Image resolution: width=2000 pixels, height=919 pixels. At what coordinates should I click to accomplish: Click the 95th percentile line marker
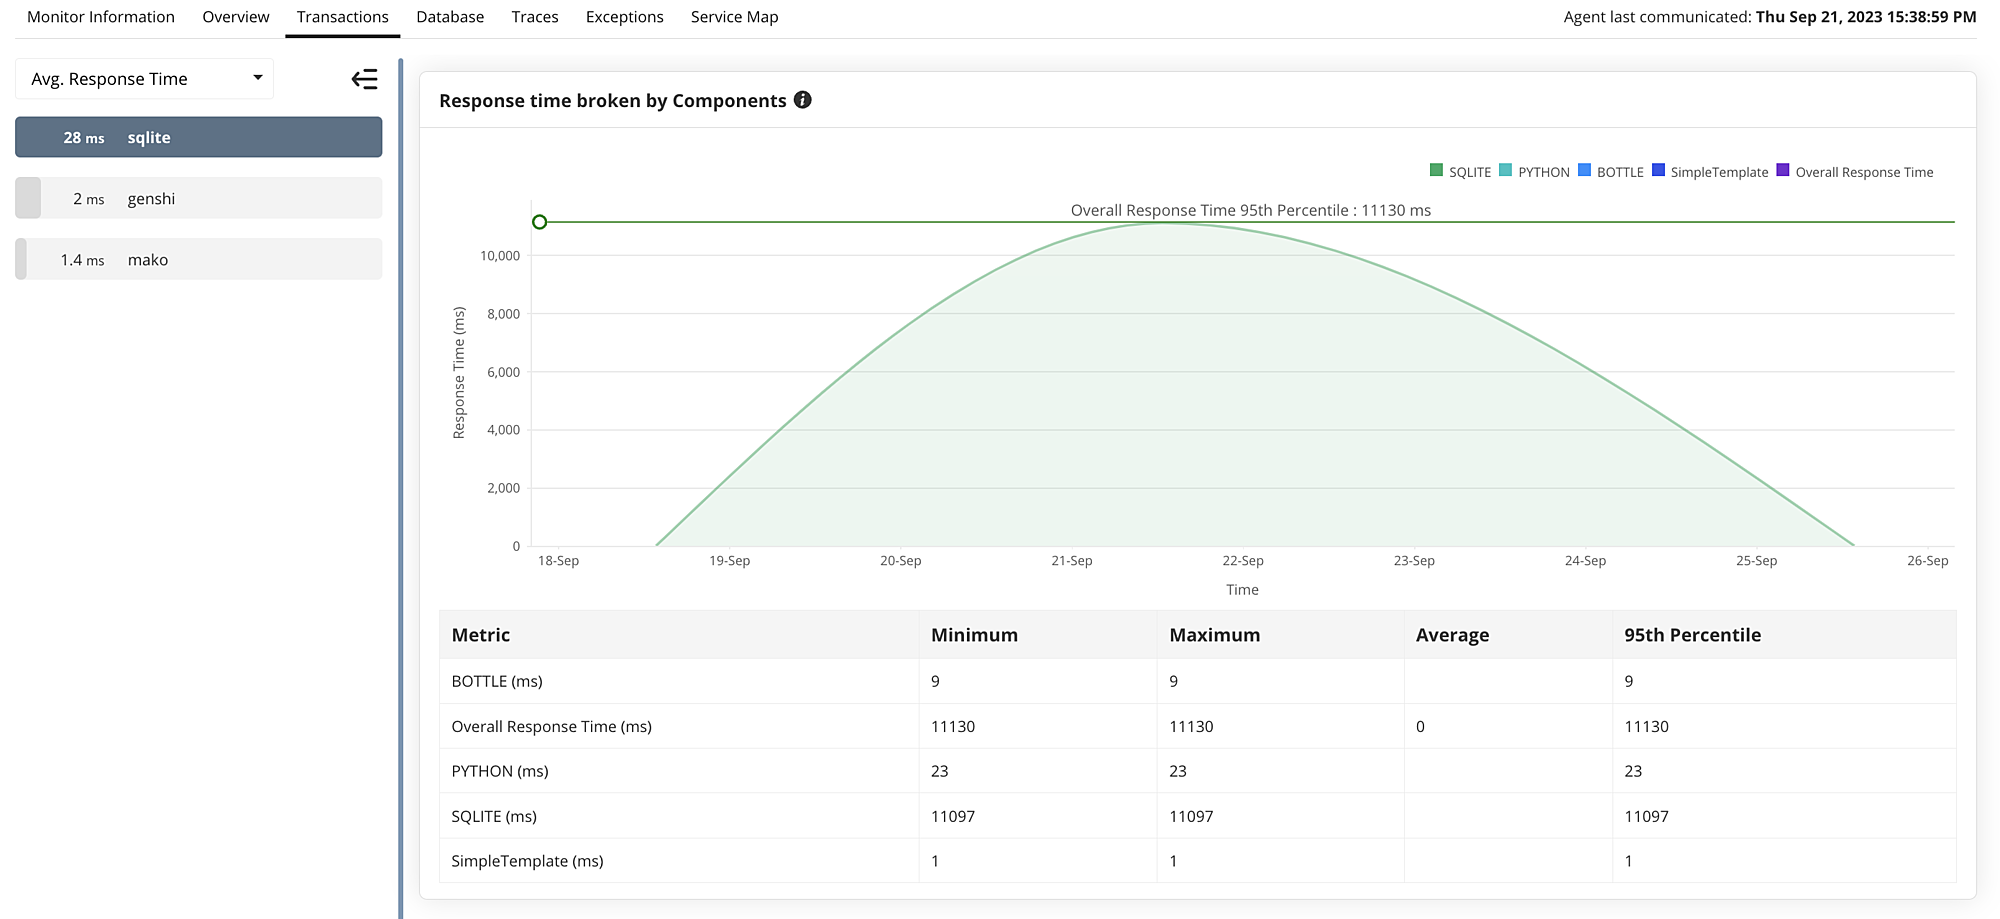[540, 222]
